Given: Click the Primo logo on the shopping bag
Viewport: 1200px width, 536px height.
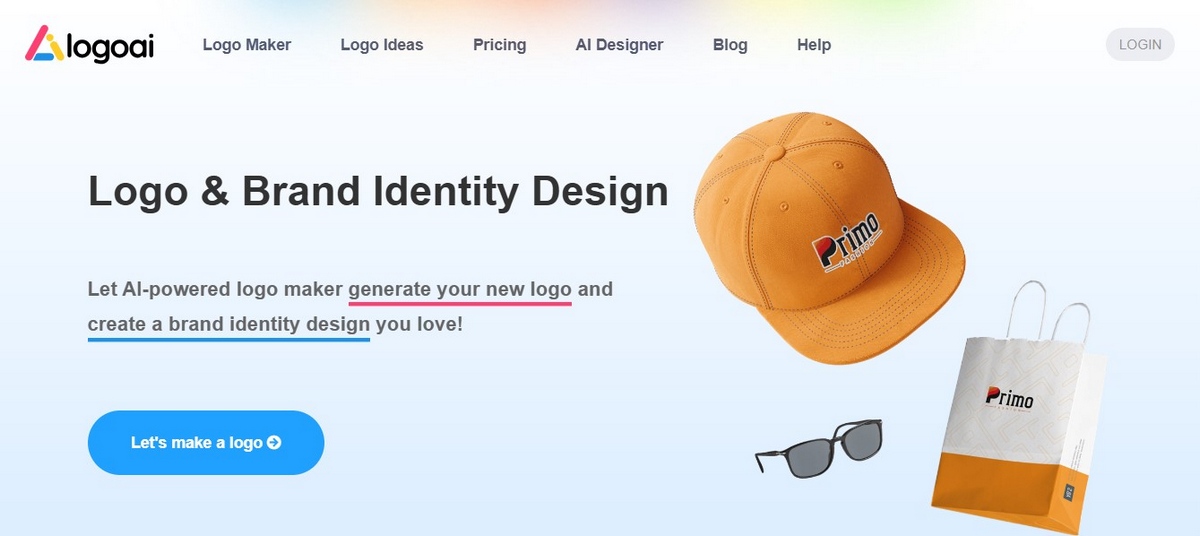Looking at the screenshot, I should pos(1009,399).
